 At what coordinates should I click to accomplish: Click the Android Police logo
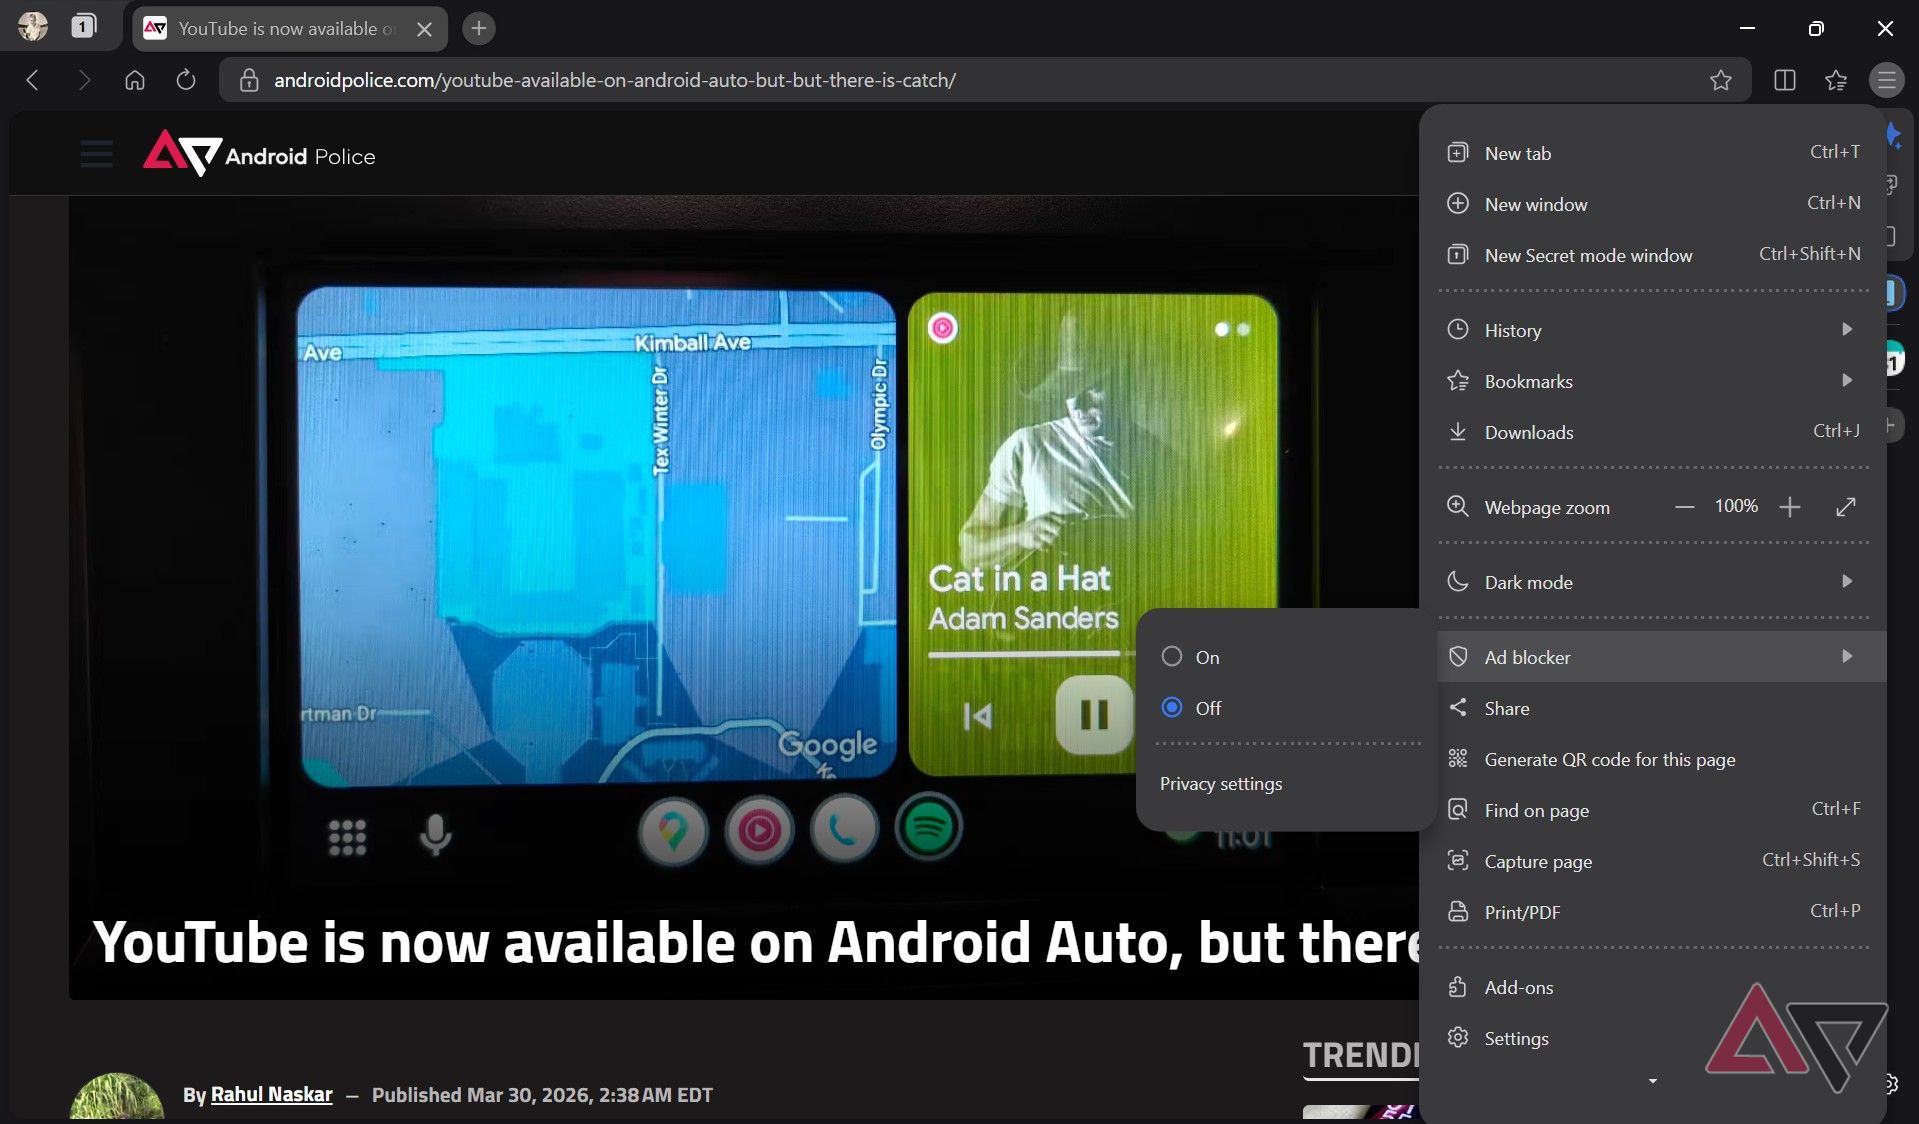[259, 154]
